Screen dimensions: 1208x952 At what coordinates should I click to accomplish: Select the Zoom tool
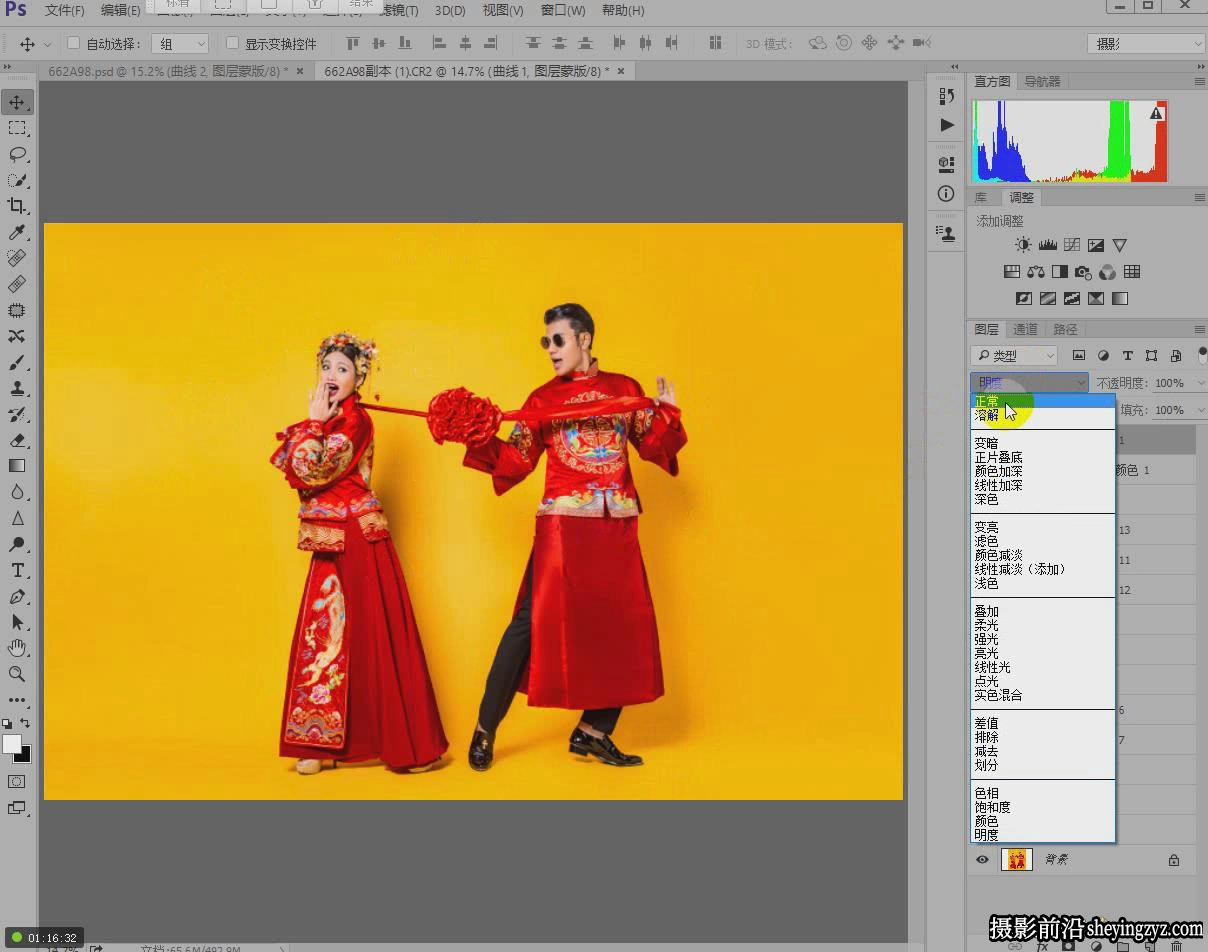pos(17,674)
